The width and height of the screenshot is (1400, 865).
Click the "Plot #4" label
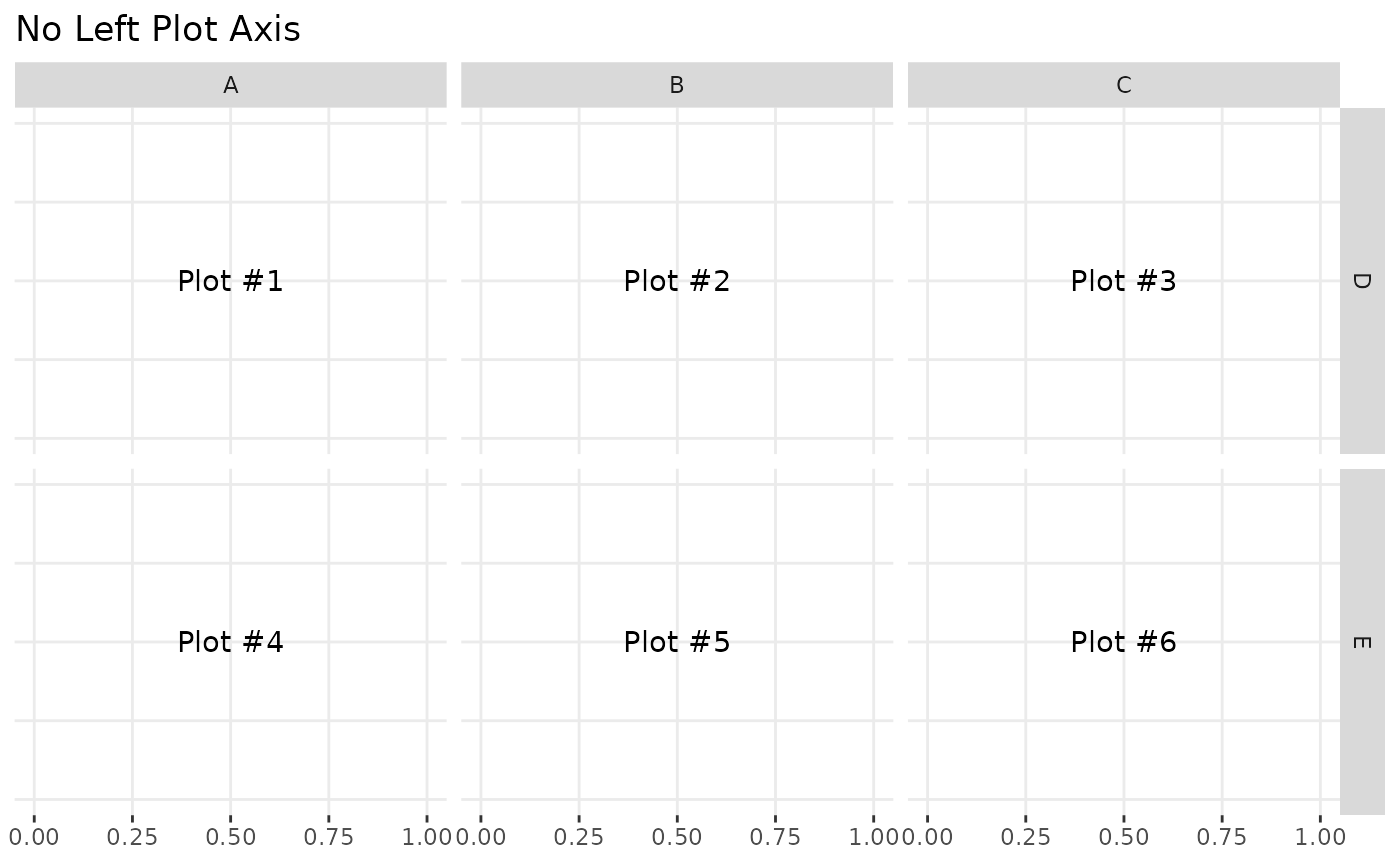point(230,642)
